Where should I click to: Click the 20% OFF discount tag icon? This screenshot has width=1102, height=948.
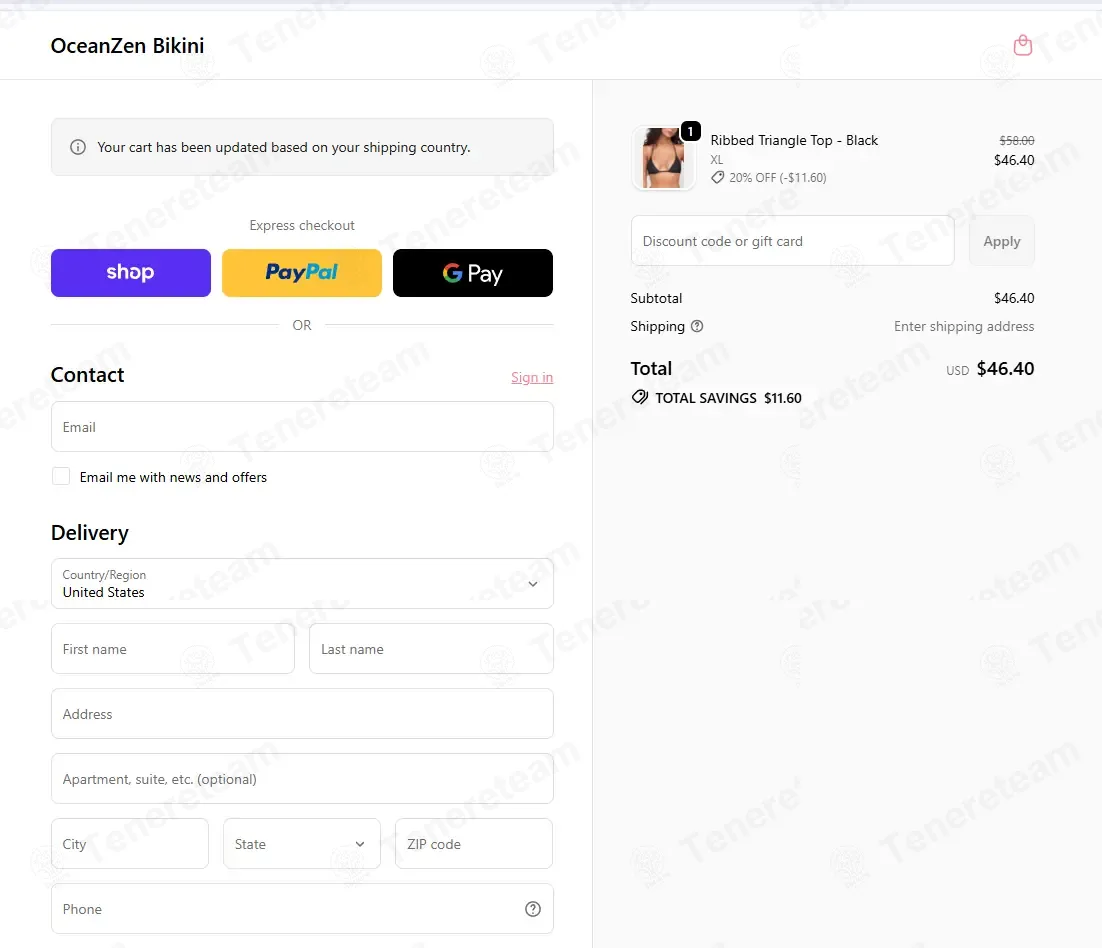point(718,177)
